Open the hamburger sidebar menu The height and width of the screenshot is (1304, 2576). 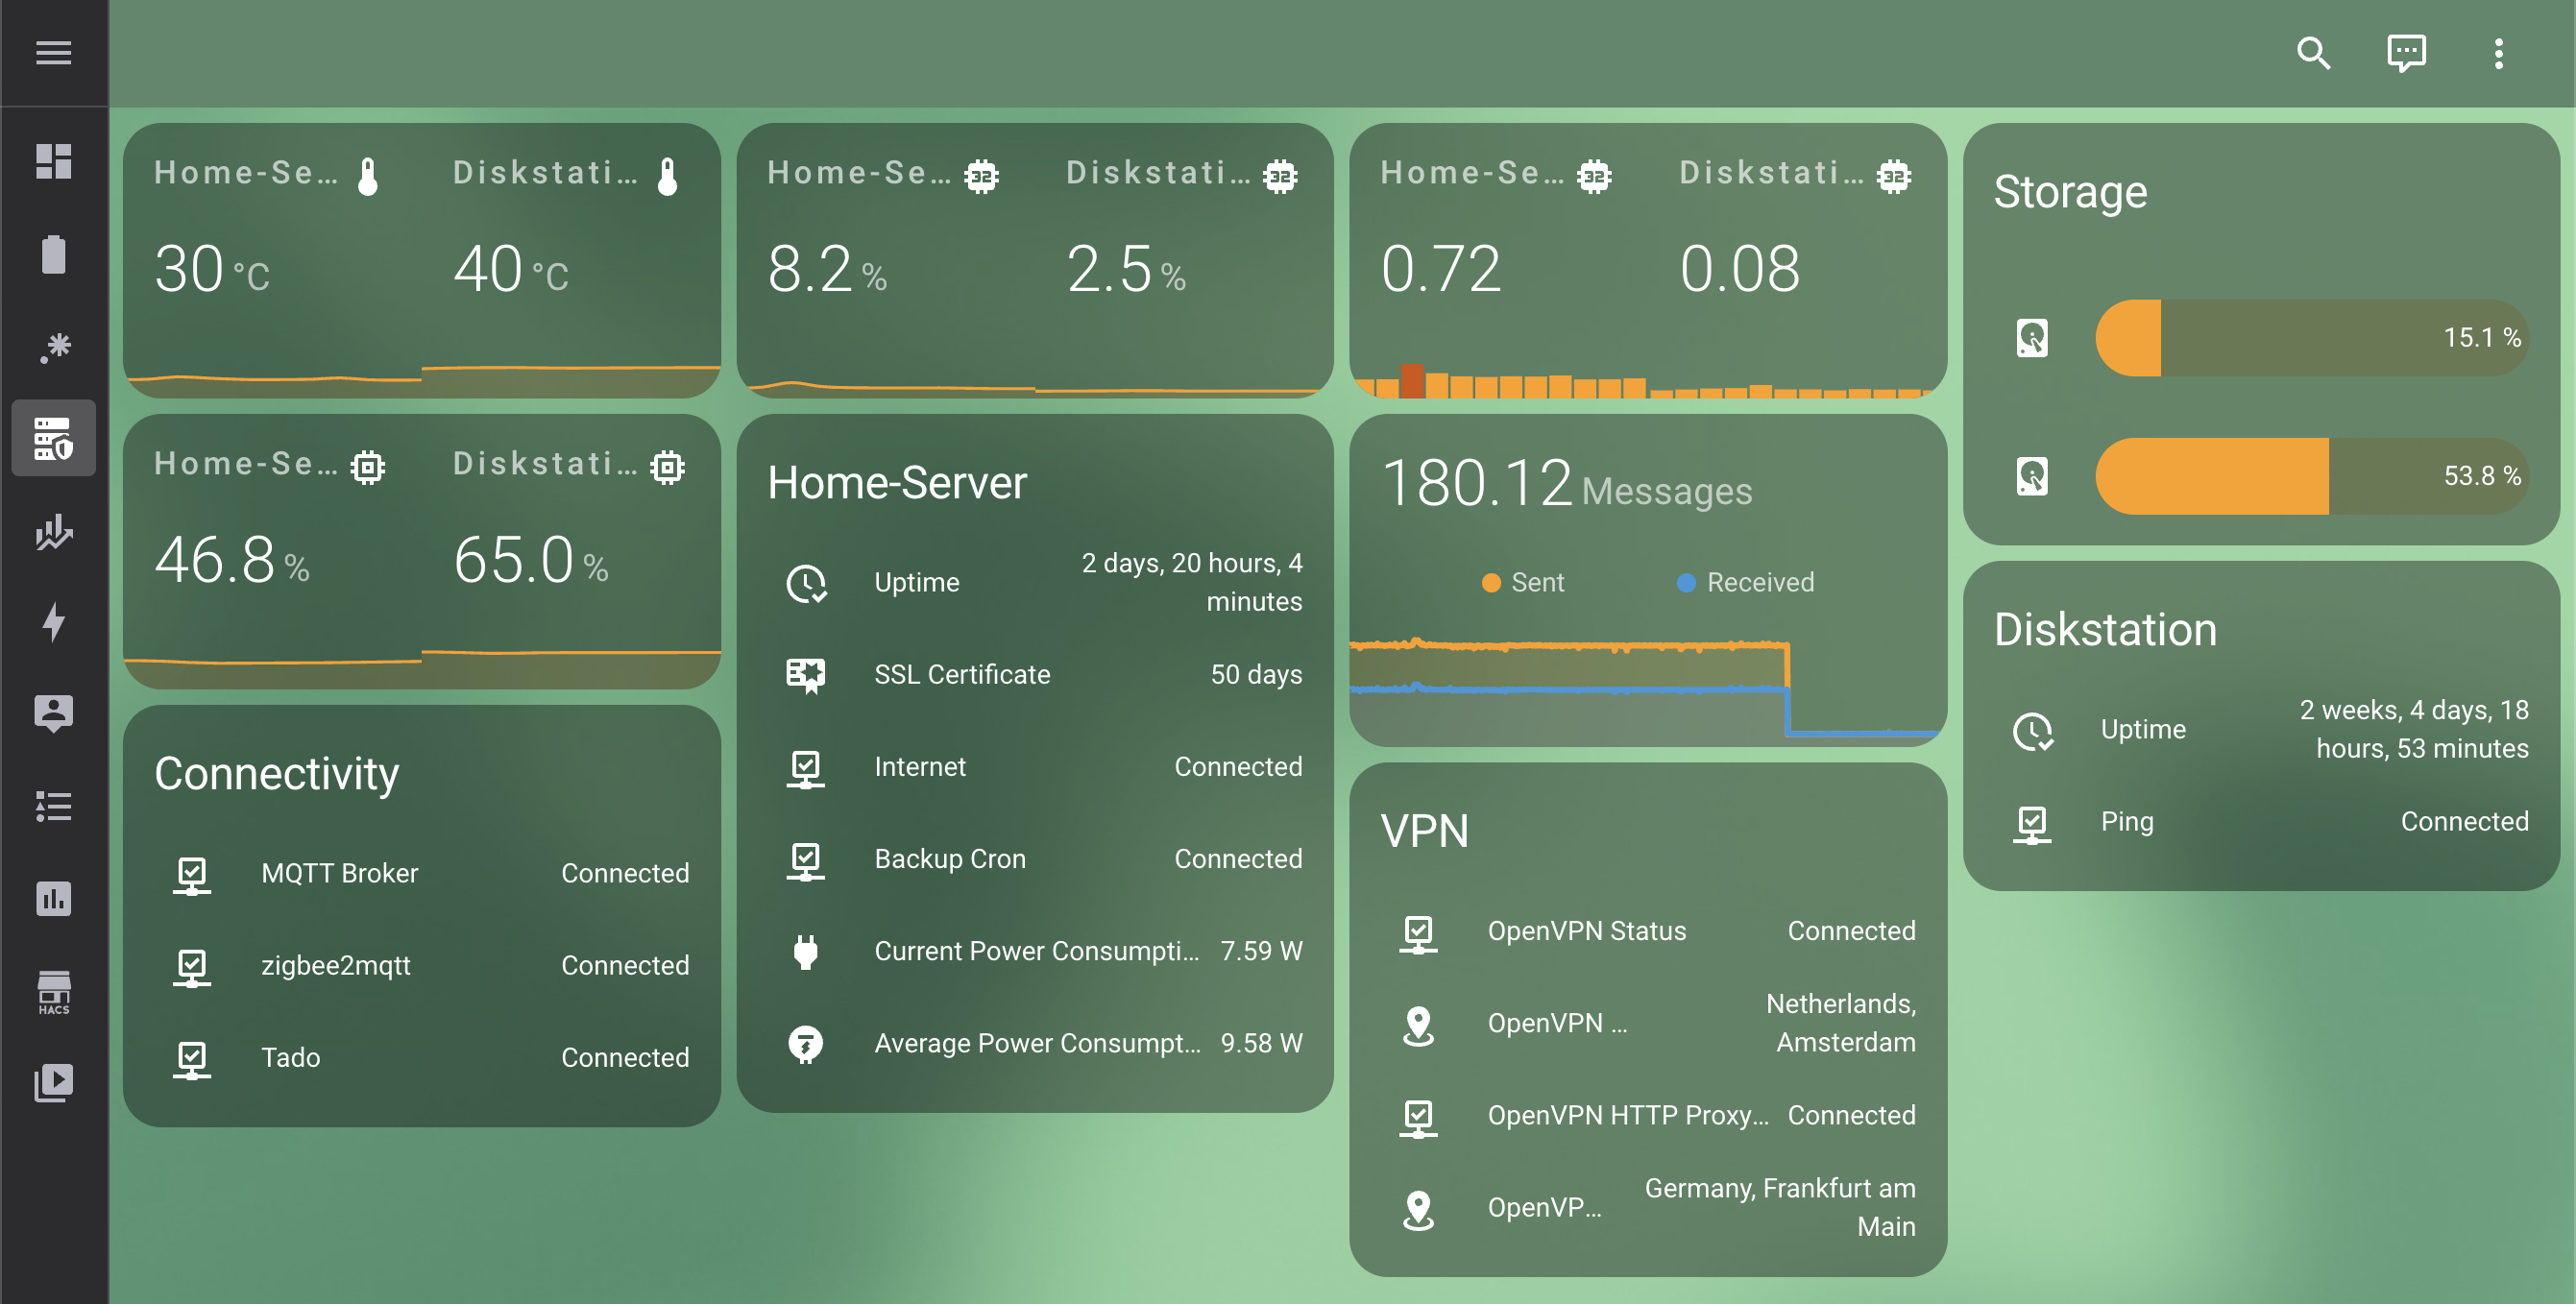click(x=53, y=52)
